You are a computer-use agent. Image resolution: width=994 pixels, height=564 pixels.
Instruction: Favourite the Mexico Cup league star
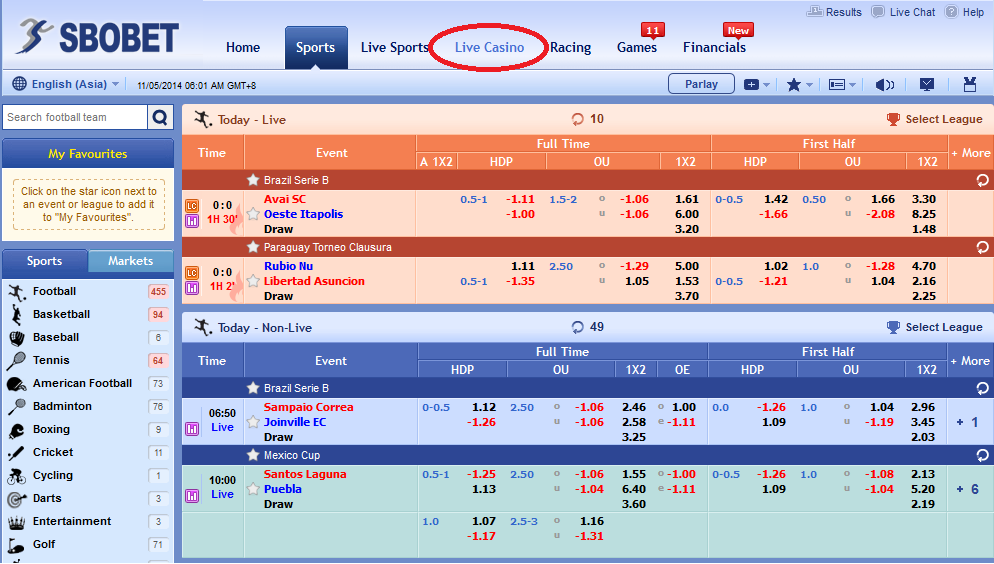coord(253,455)
